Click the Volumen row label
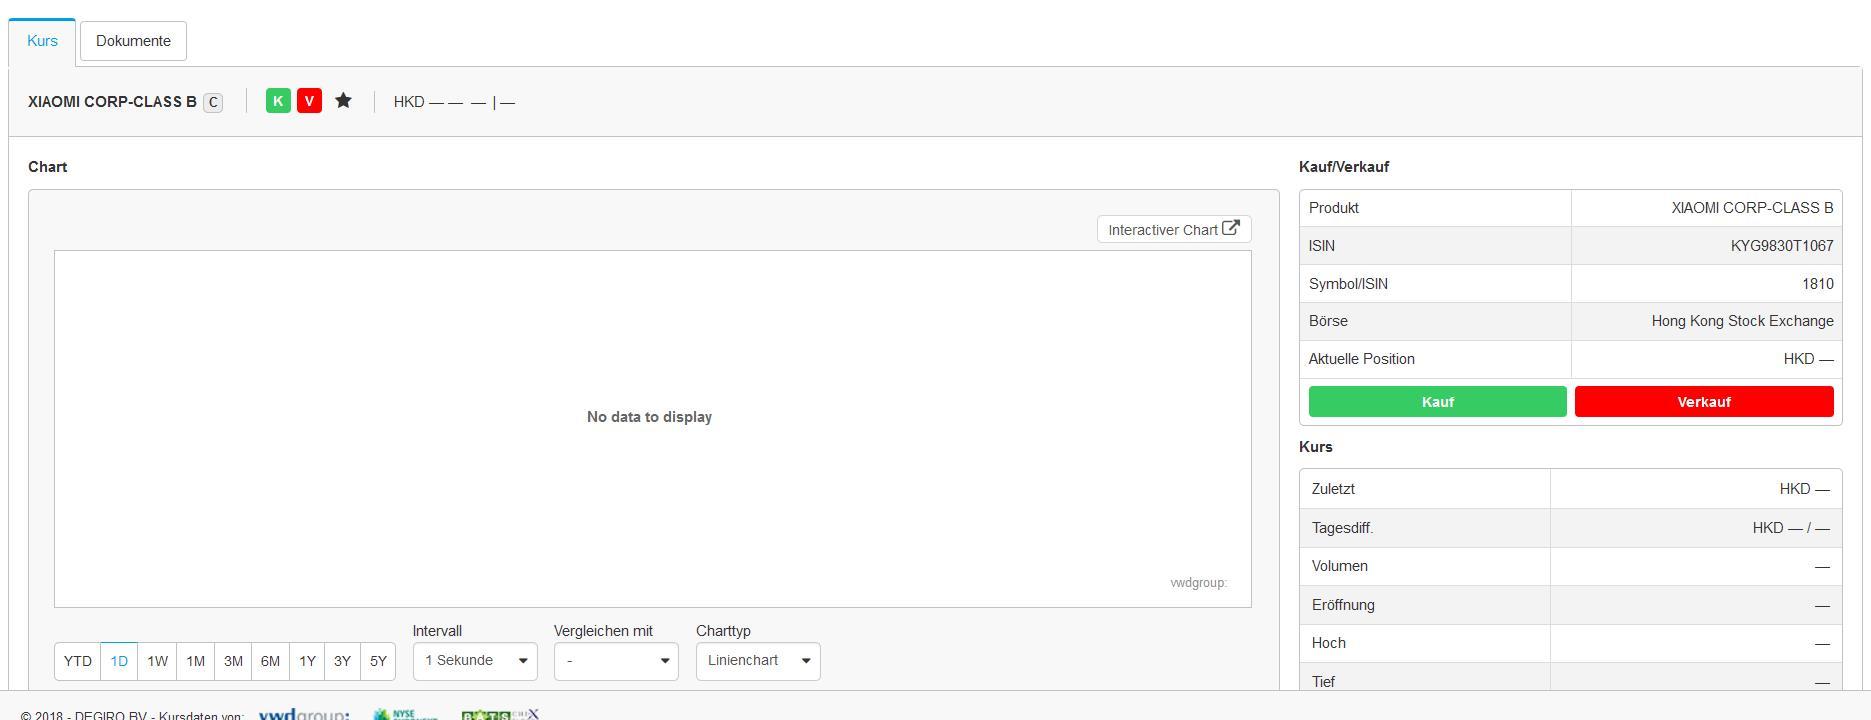Viewport: 1871px width, 720px height. [x=1339, y=566]
